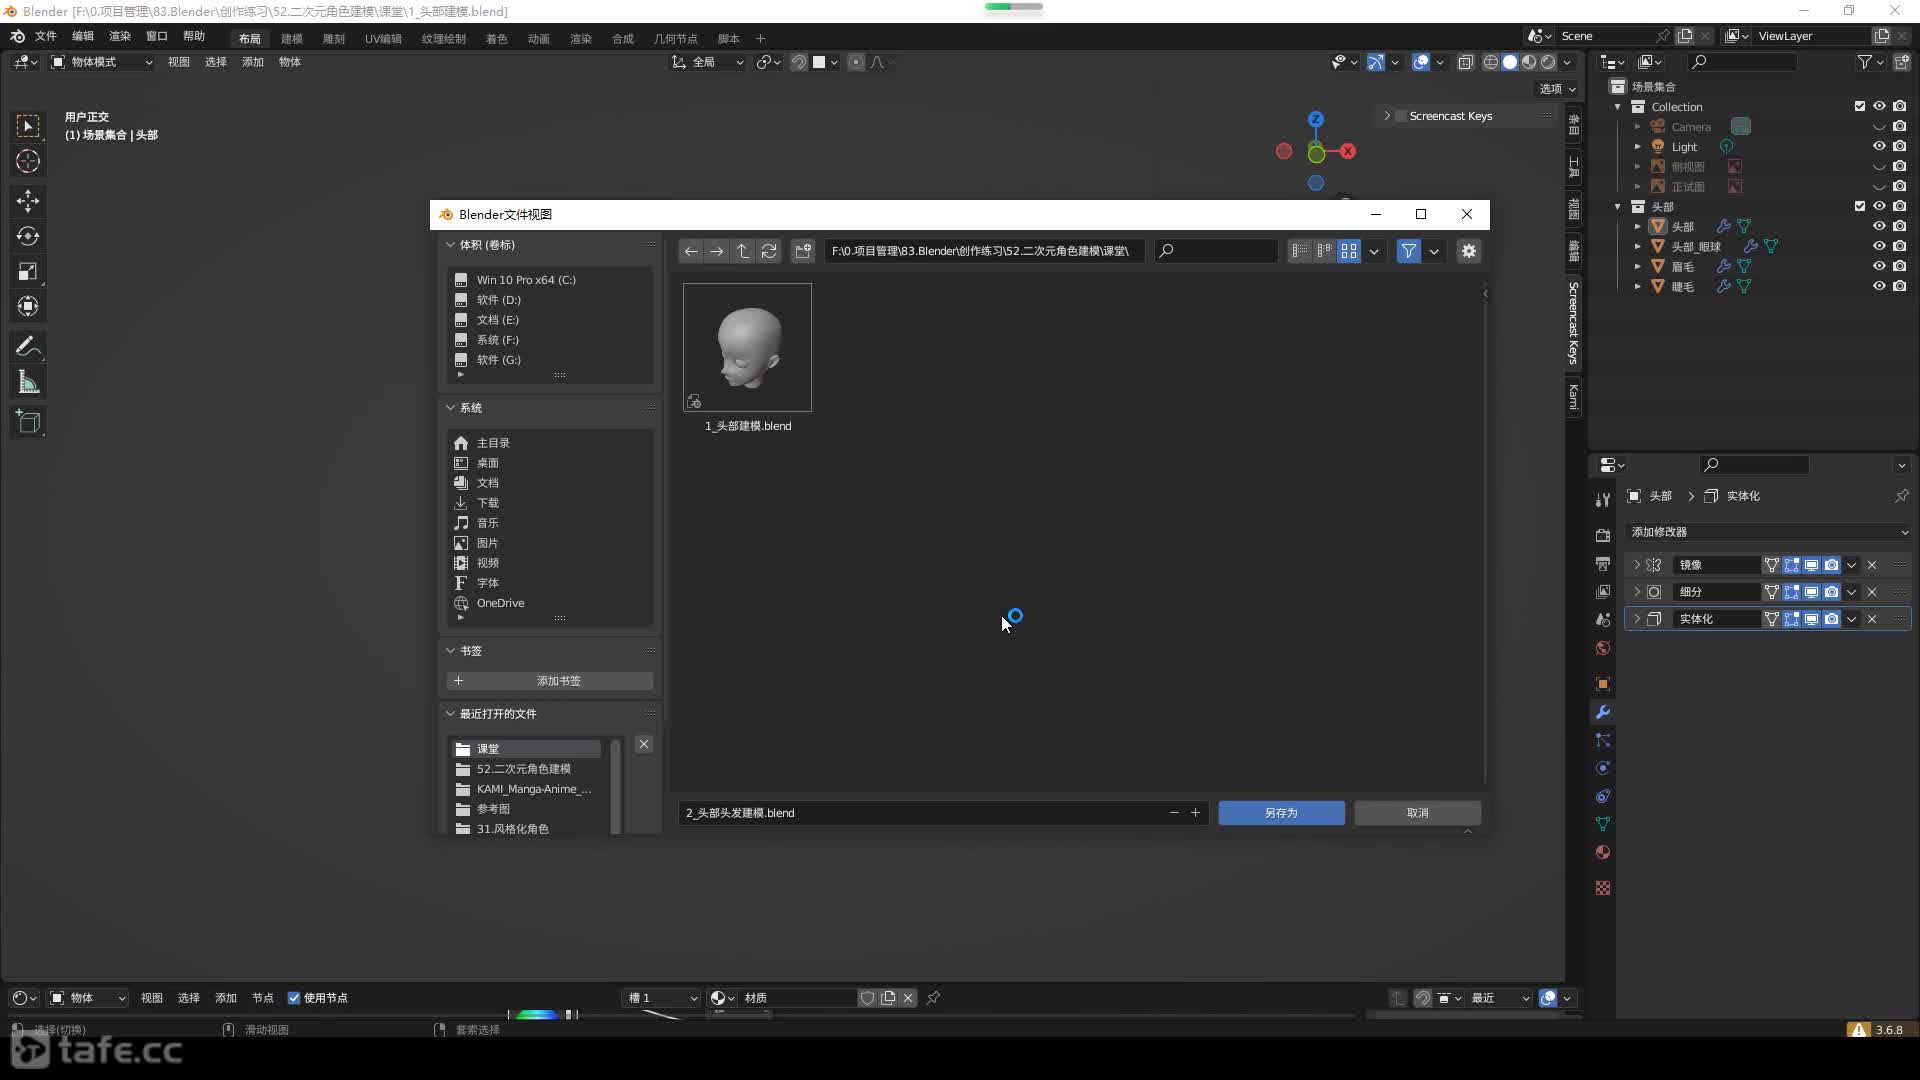Remove the 镜像 modifier
This screenshot has height=1080, width=1920.
coord(1872,565)
